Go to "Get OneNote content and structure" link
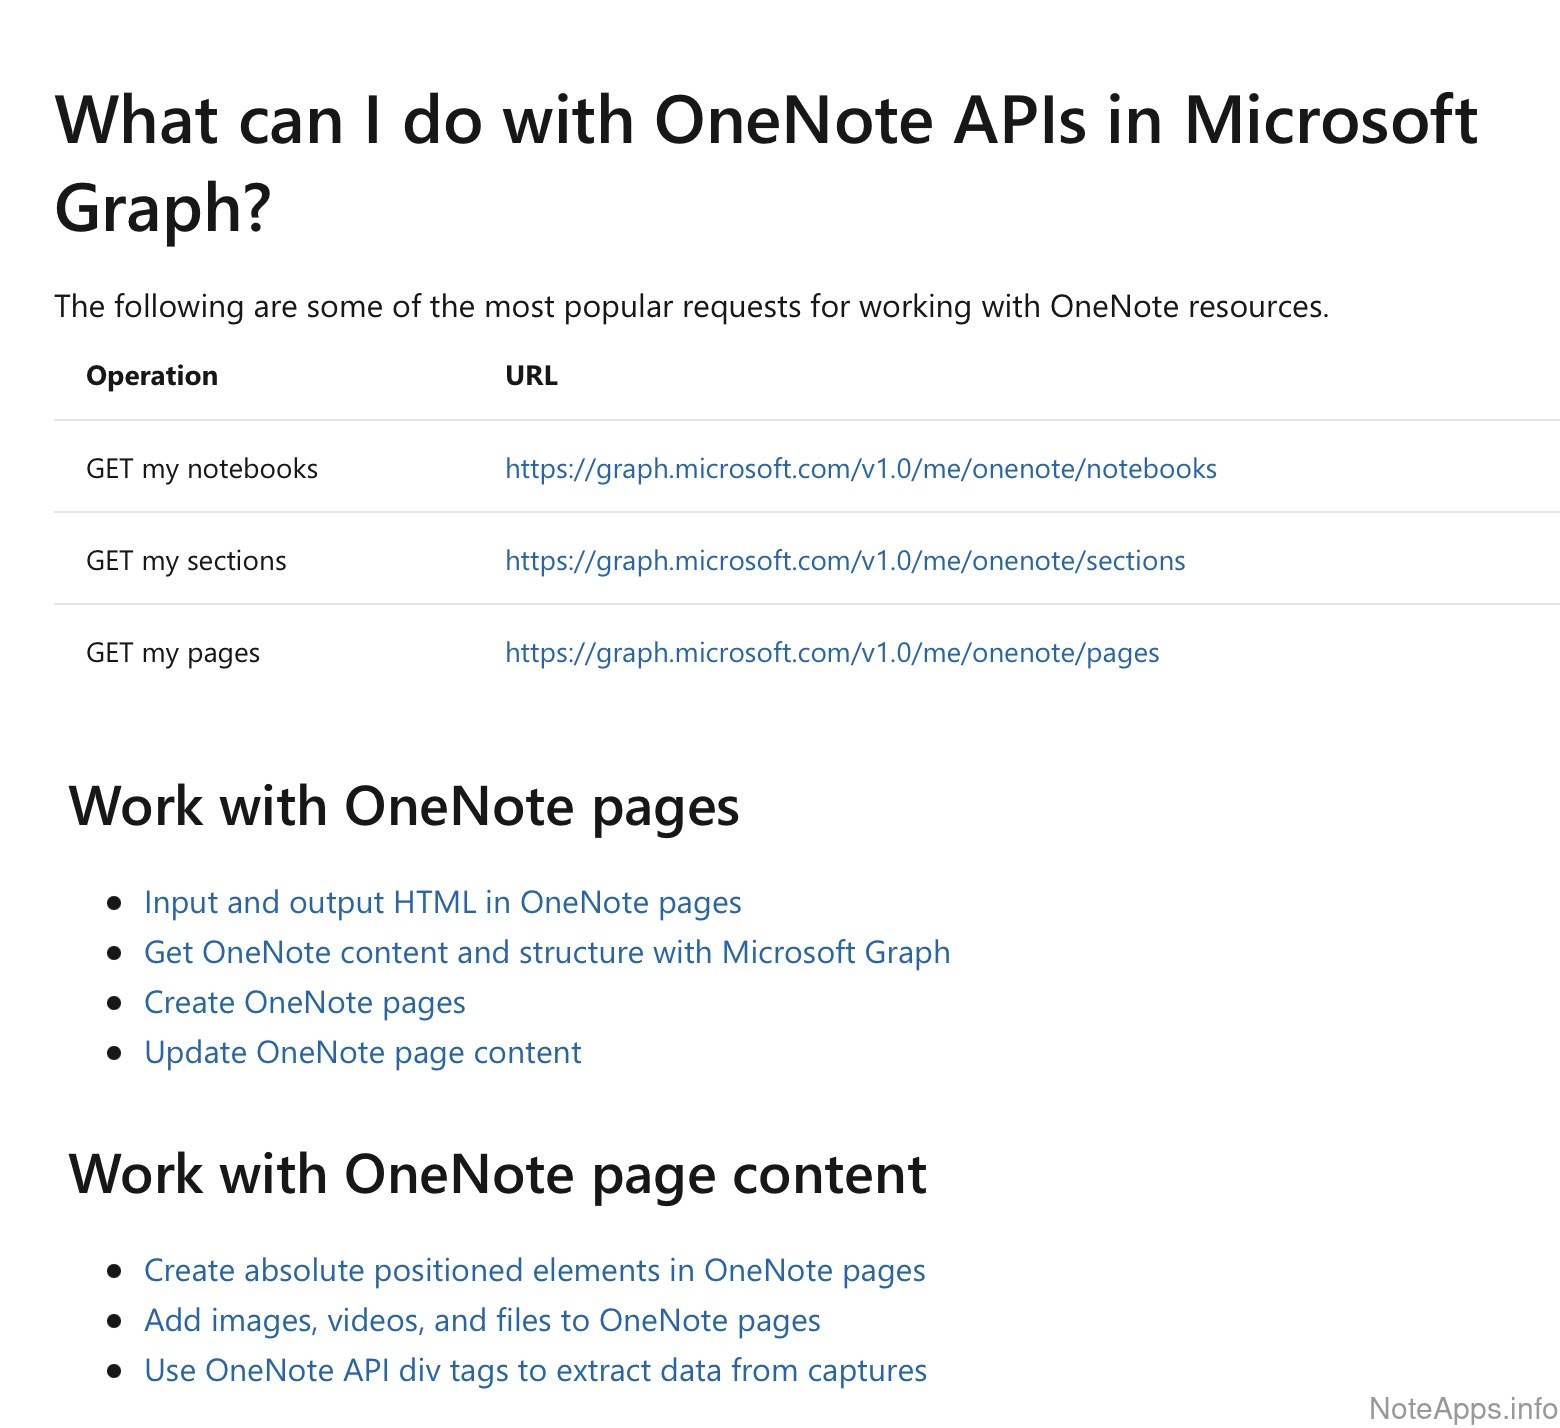The height and width of the screenshot is (1428, 1560). [547, 952]
